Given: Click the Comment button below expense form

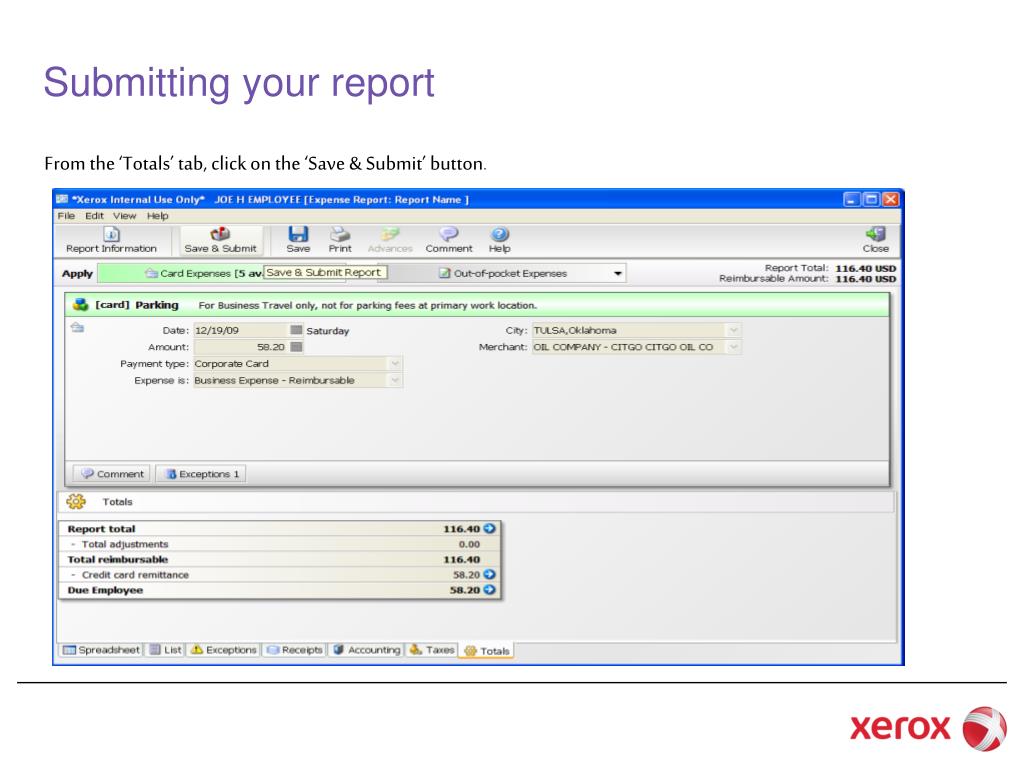Looking at the screenshot, I should pyautogui.click(x=112, y=473).
